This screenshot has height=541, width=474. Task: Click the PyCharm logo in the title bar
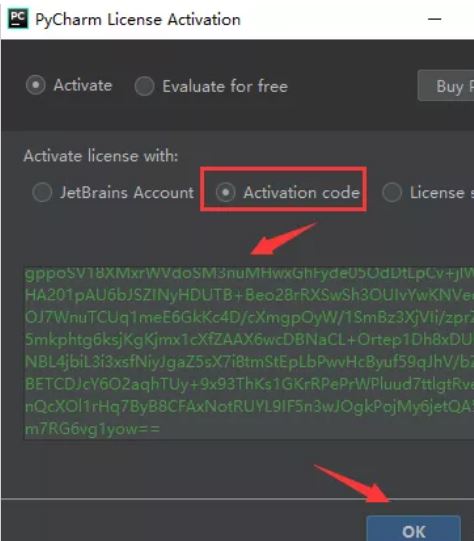(x=18, y=19)
